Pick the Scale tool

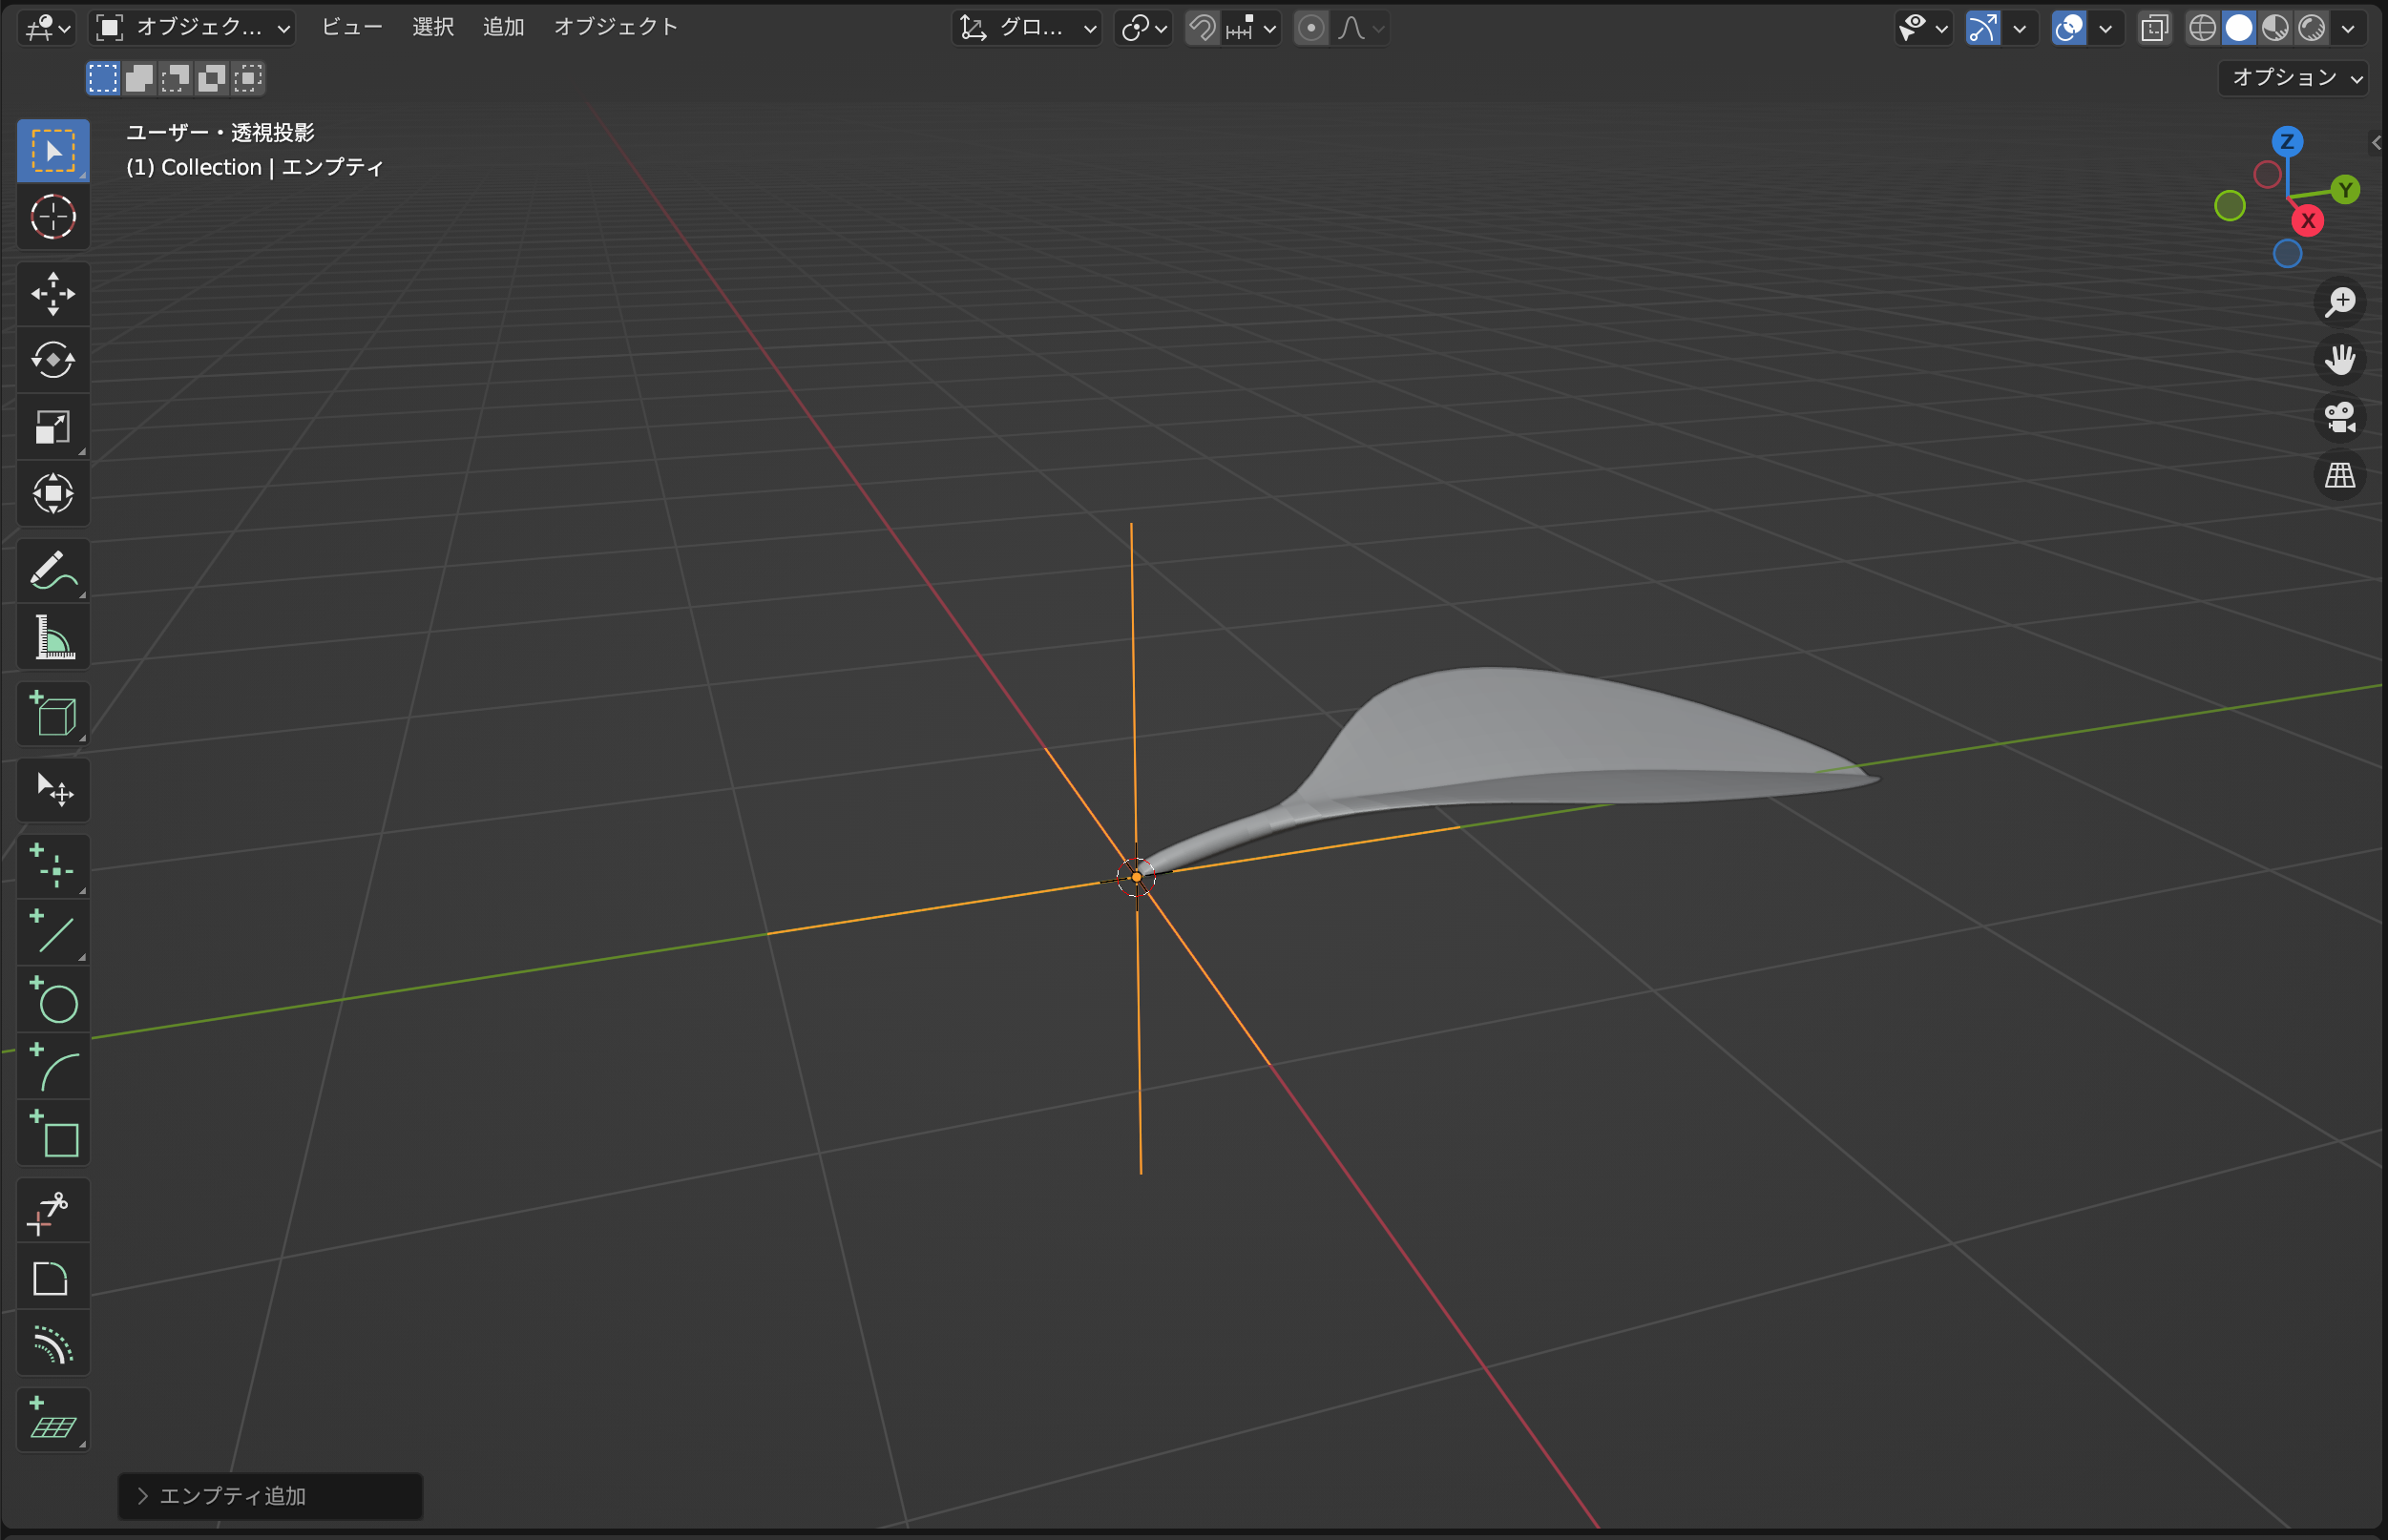click(53, 427)
